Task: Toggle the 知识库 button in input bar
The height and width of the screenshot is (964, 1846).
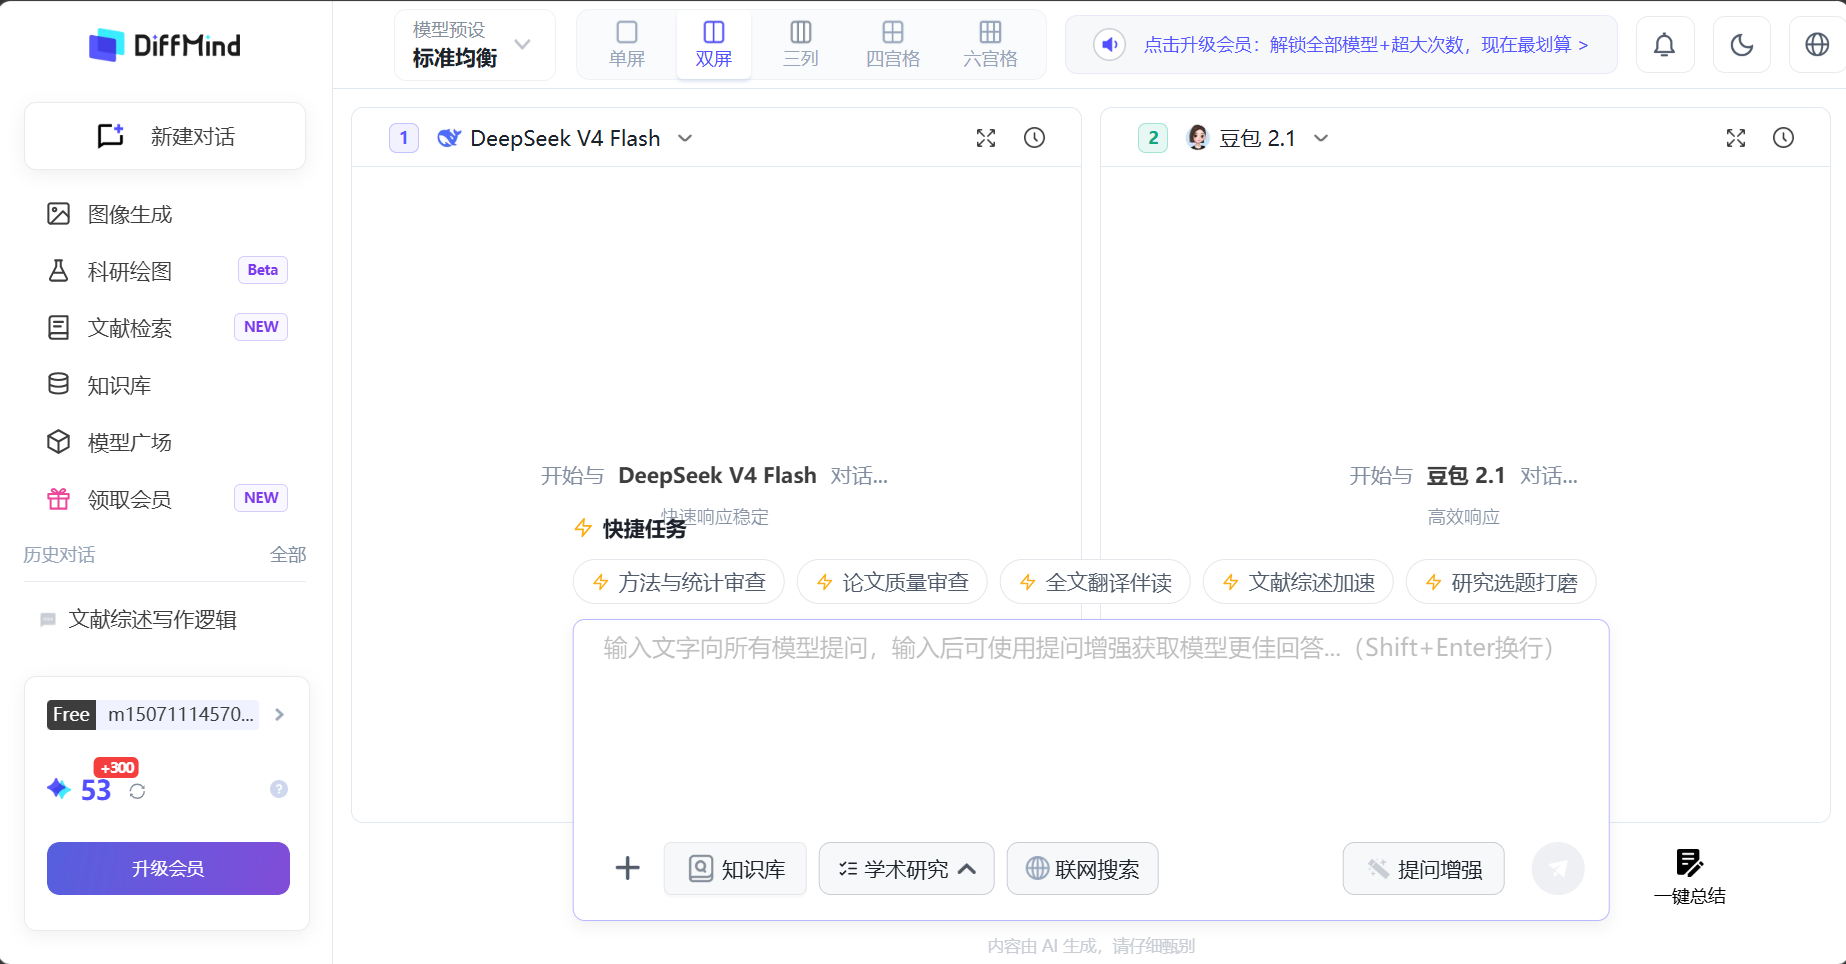Action: click(736, 869)
